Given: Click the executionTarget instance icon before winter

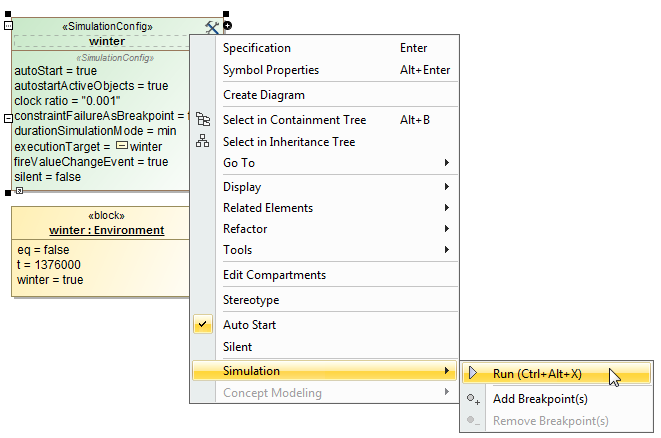Looking at the screenshot, I should click(x=122, y=146).
